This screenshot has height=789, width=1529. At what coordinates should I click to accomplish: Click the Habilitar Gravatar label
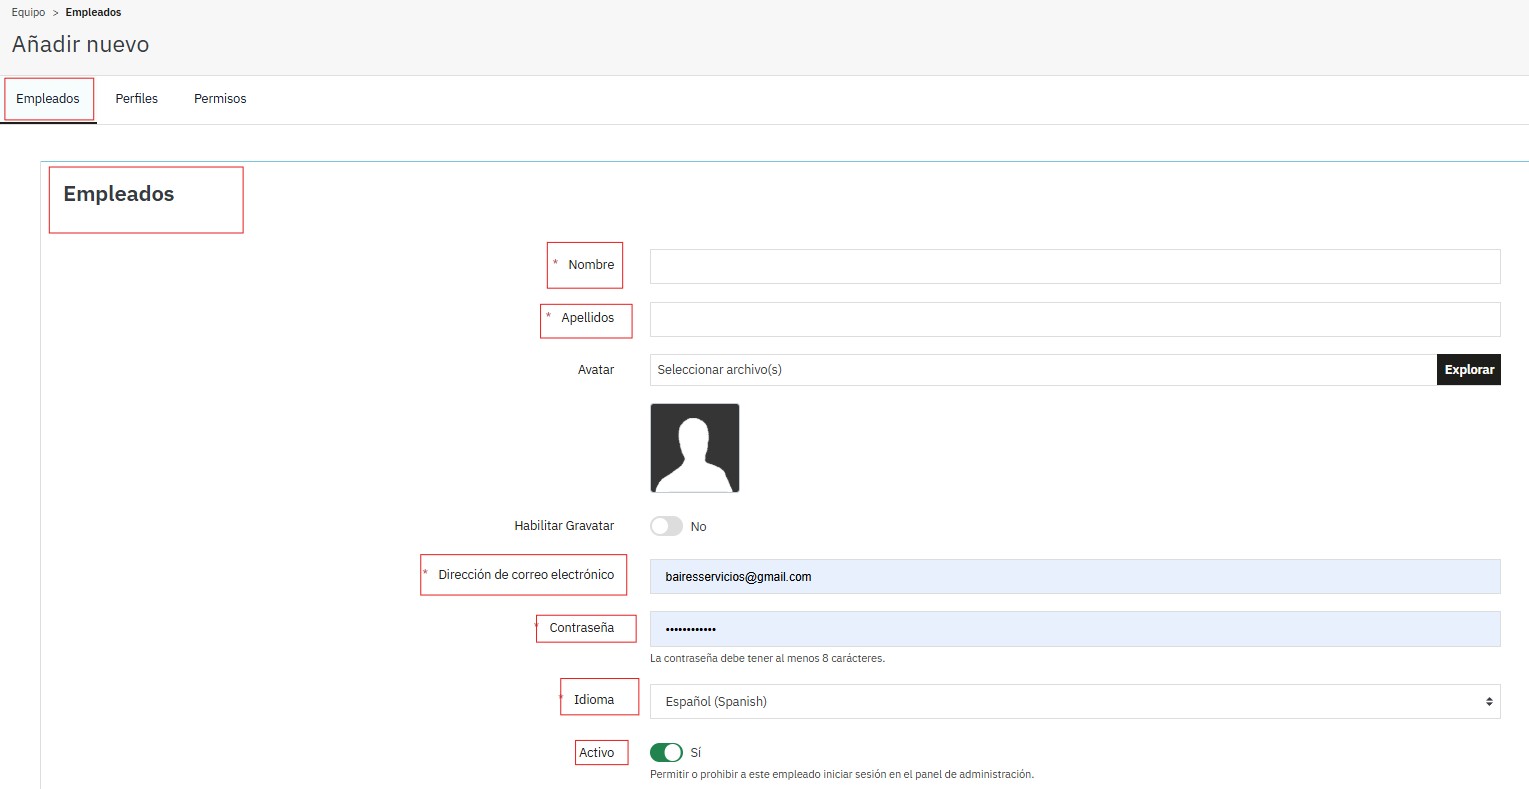[x=564, y=526]
